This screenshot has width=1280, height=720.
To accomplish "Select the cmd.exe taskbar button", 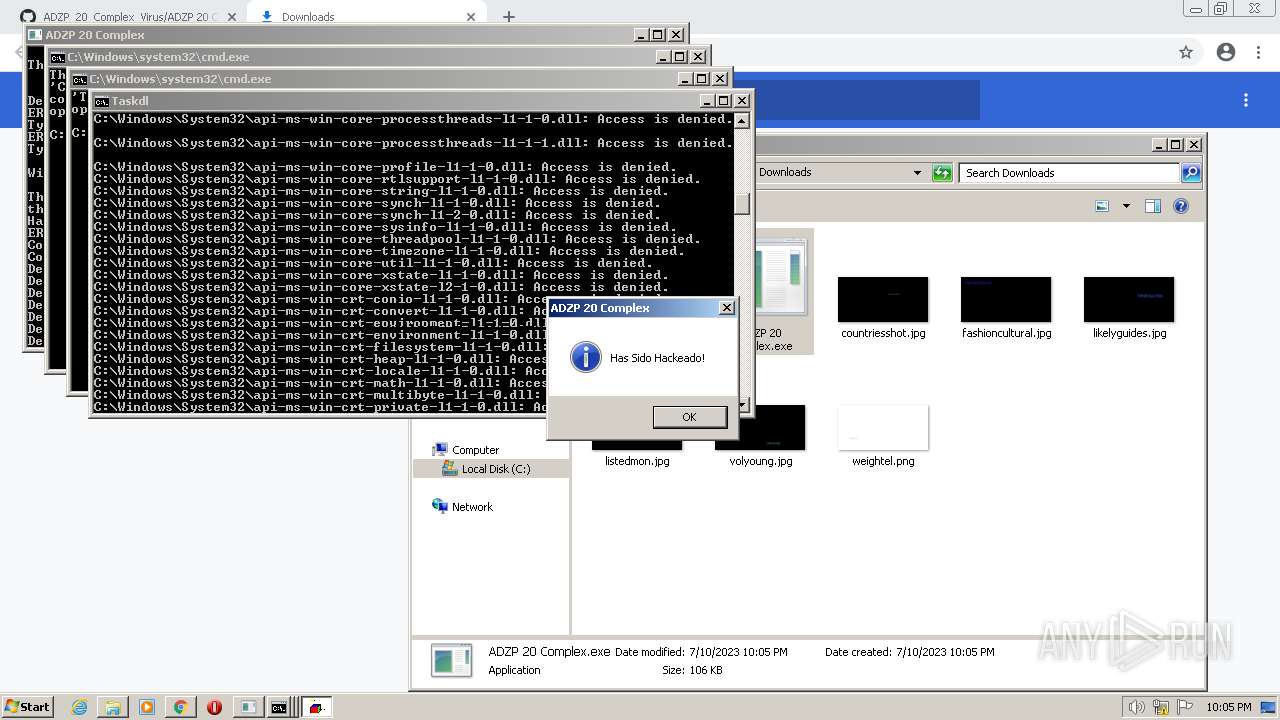I will pyautogui.click(x=280, y=707).
